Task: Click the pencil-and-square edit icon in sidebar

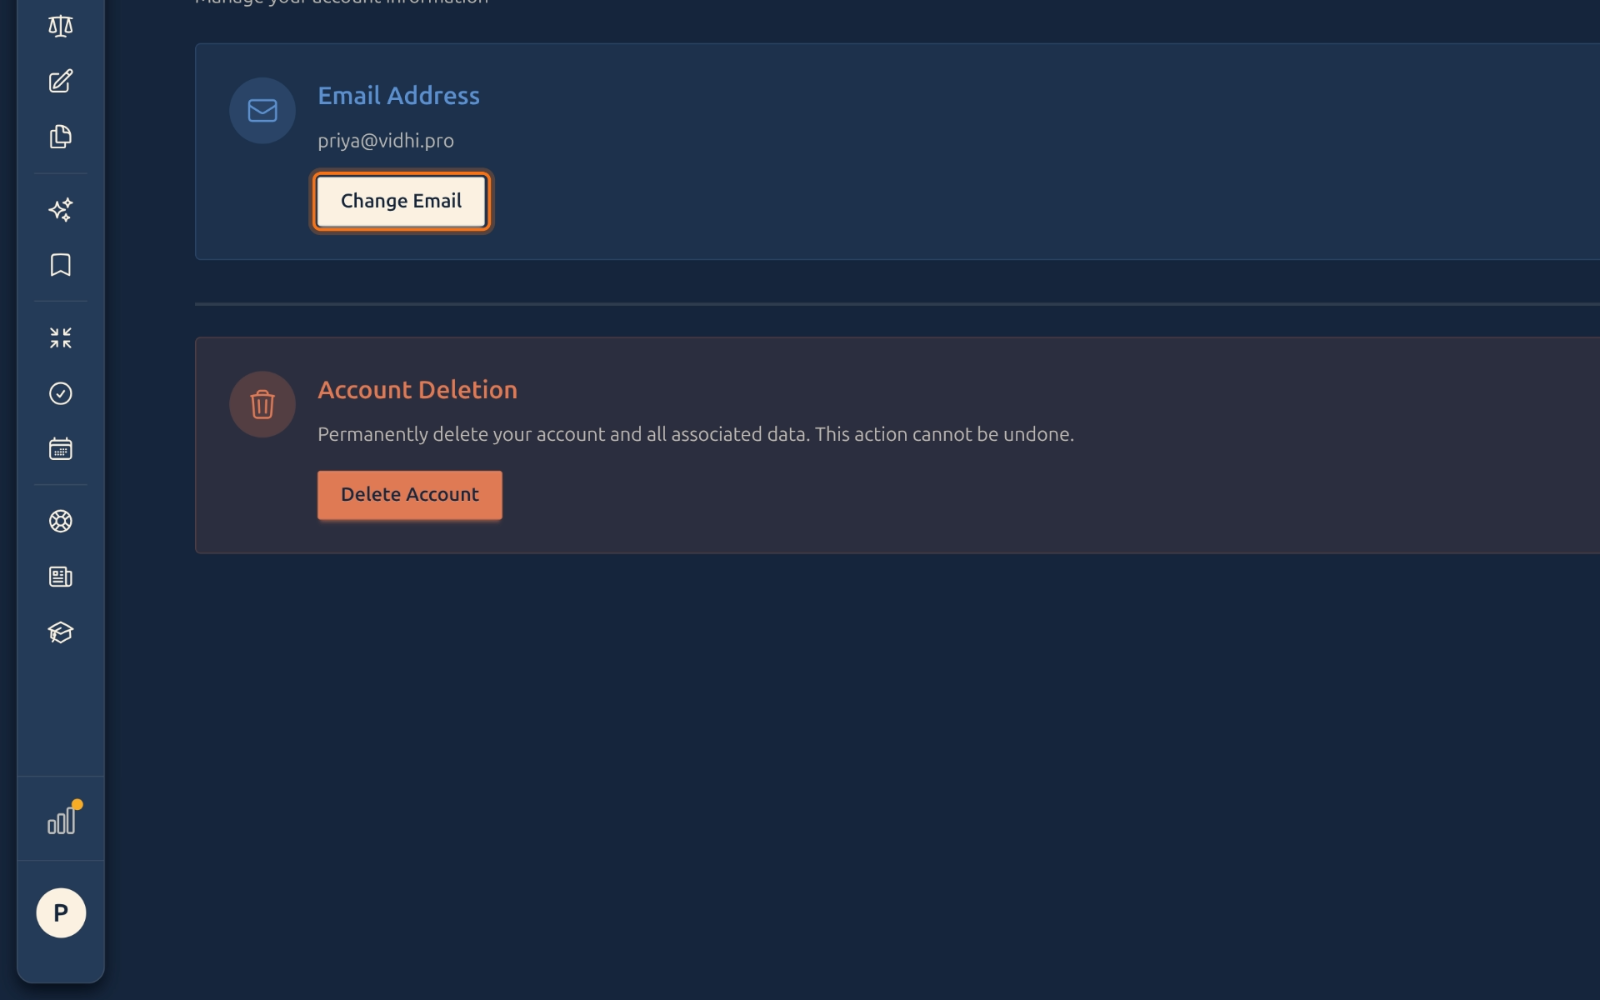Action: point(60,81)
